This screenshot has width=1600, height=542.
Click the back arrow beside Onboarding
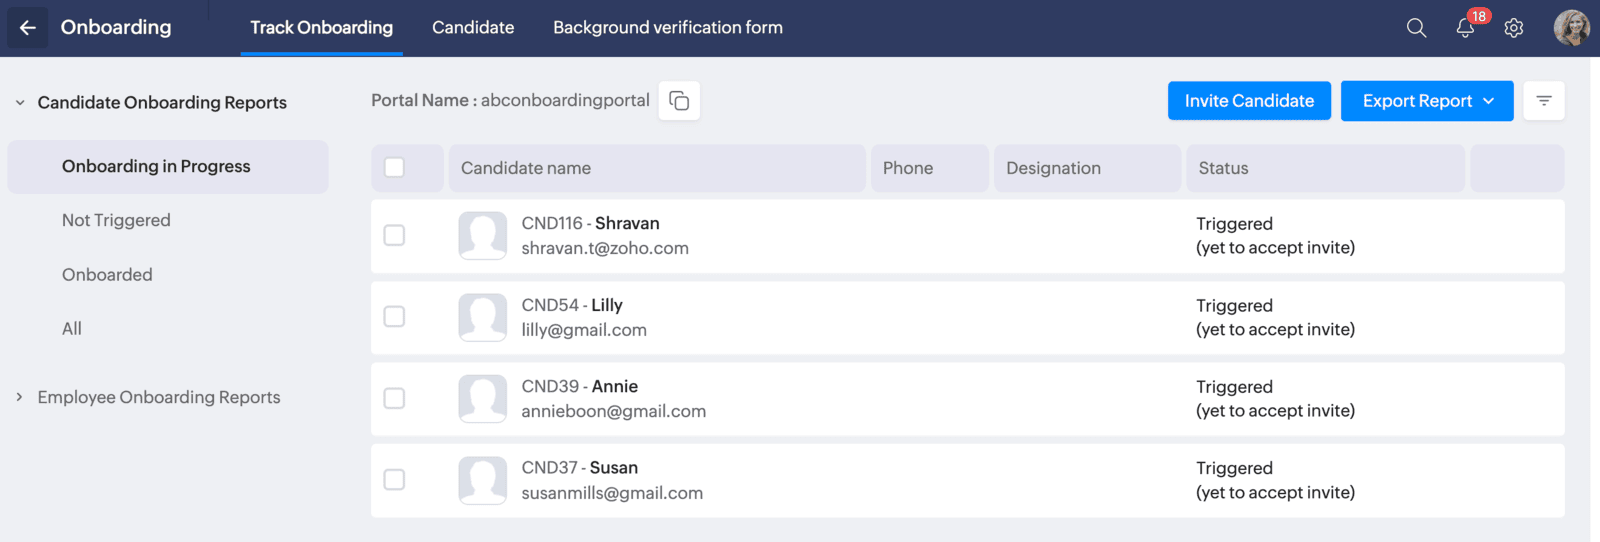pos(27,28)
